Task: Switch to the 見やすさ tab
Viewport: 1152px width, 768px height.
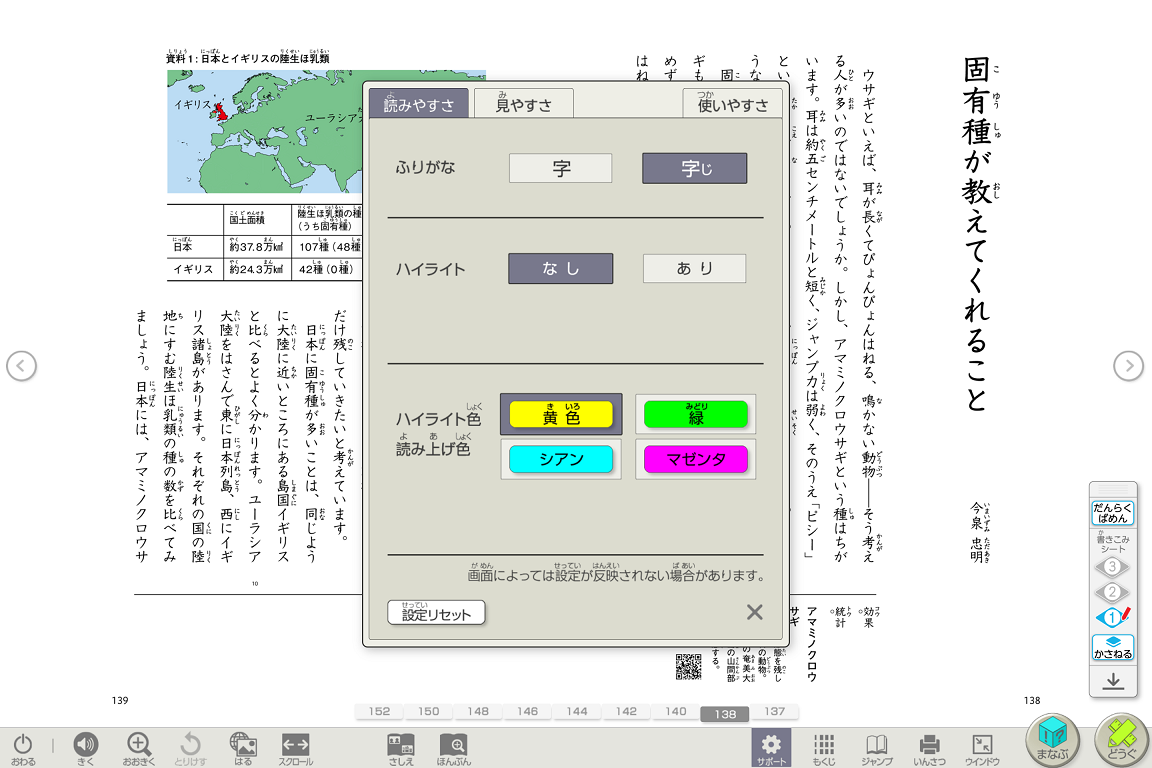Action: point(523,104)
